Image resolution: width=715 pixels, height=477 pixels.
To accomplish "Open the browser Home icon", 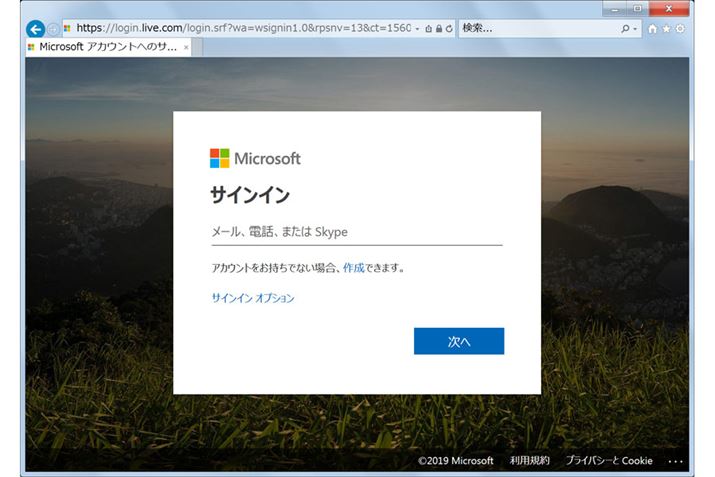I will click(x=653, y=29).
